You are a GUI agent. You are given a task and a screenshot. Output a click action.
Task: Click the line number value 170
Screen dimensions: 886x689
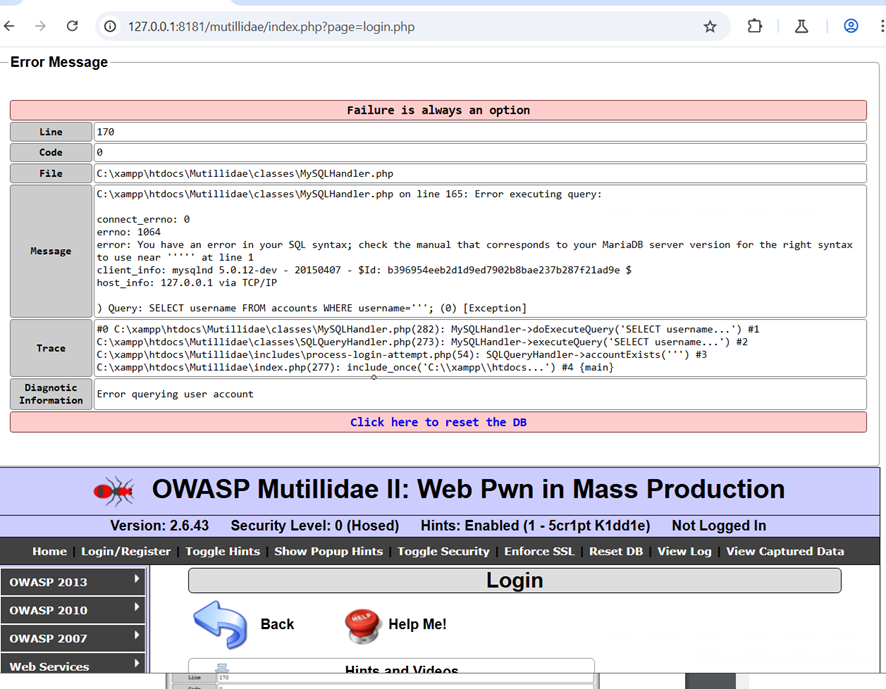tap(106, 132)
